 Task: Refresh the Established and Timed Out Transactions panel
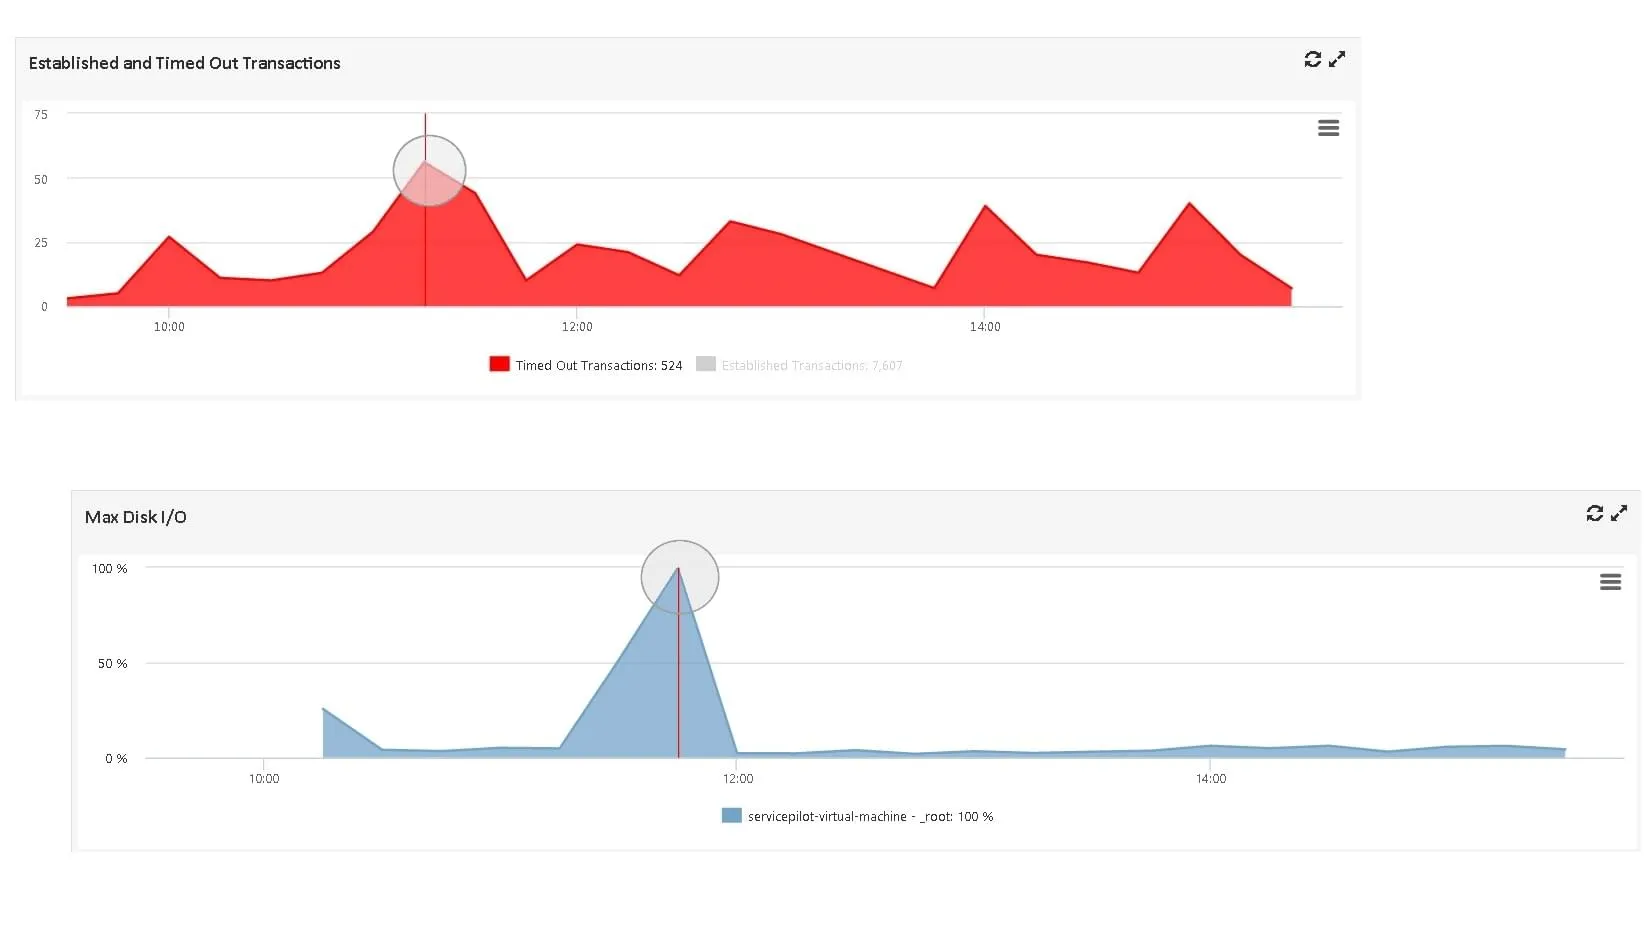point(1312,60)
